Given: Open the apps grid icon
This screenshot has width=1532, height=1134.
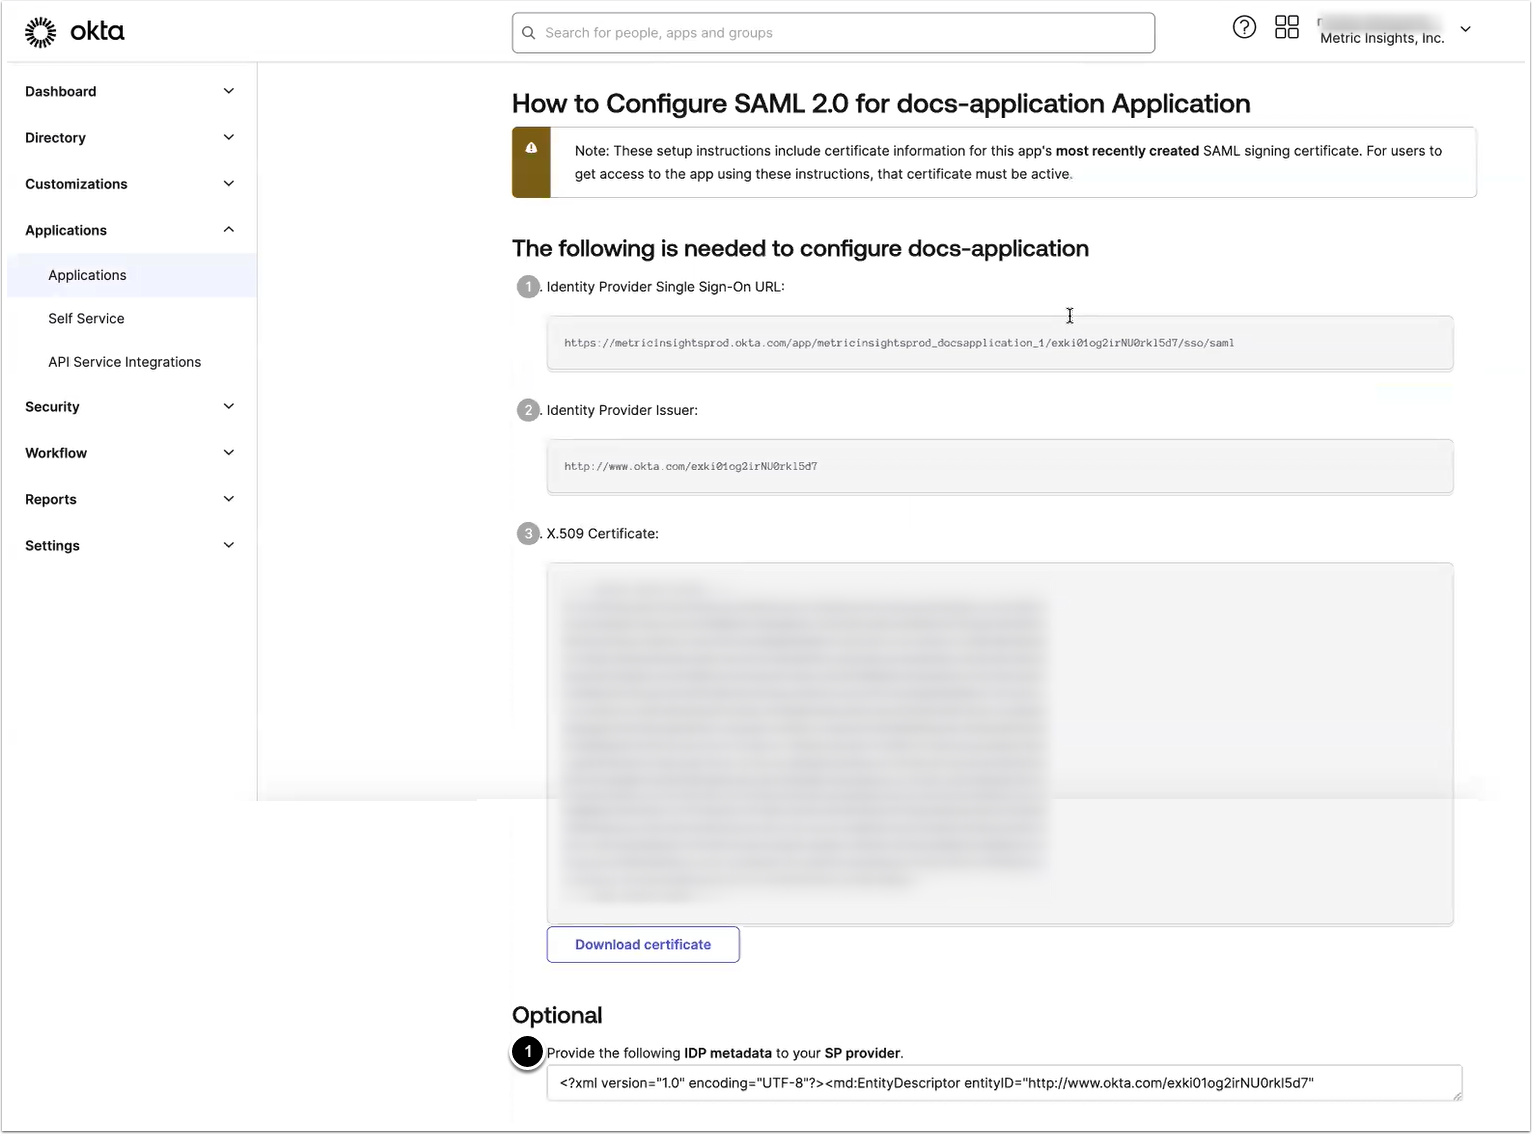Looking at the screenshot, I should pyautogui.click(x=1287, y=28).
